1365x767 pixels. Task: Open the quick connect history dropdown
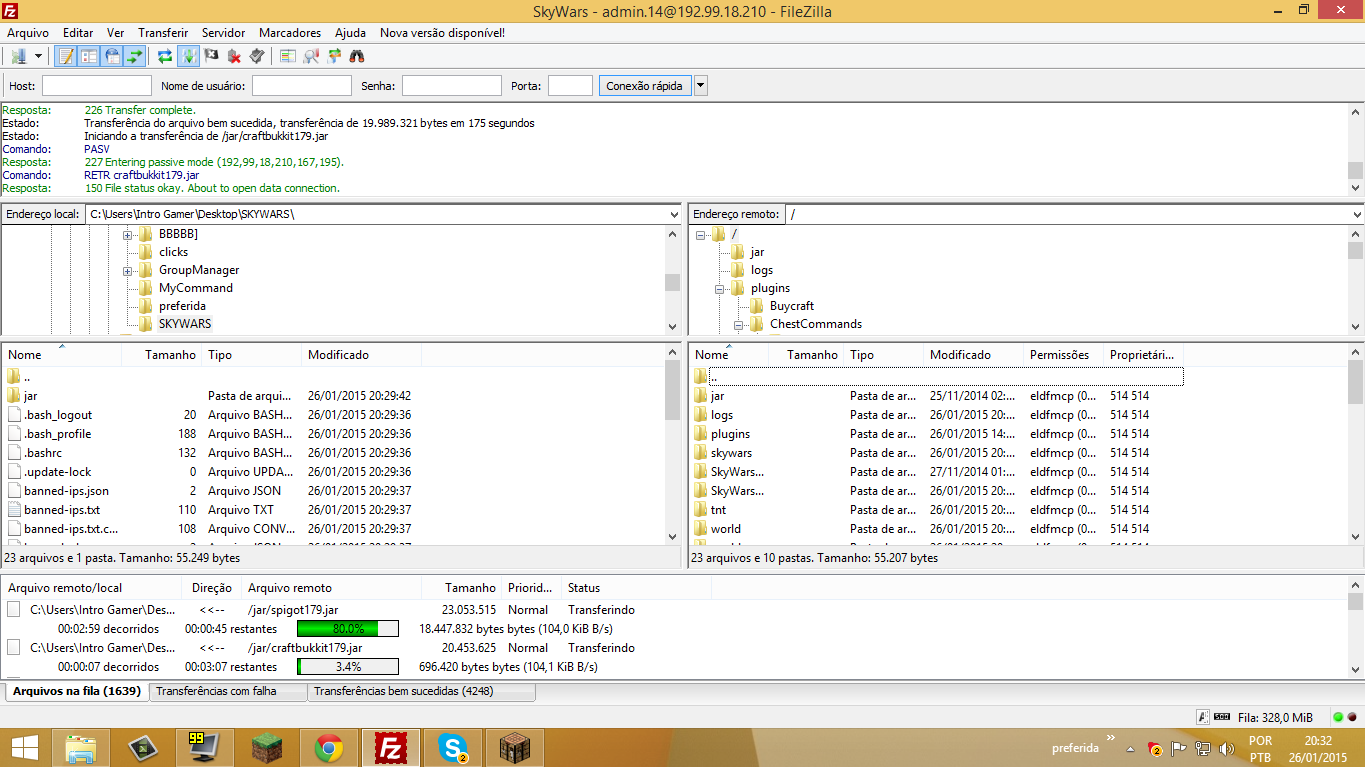click(700, 86)
